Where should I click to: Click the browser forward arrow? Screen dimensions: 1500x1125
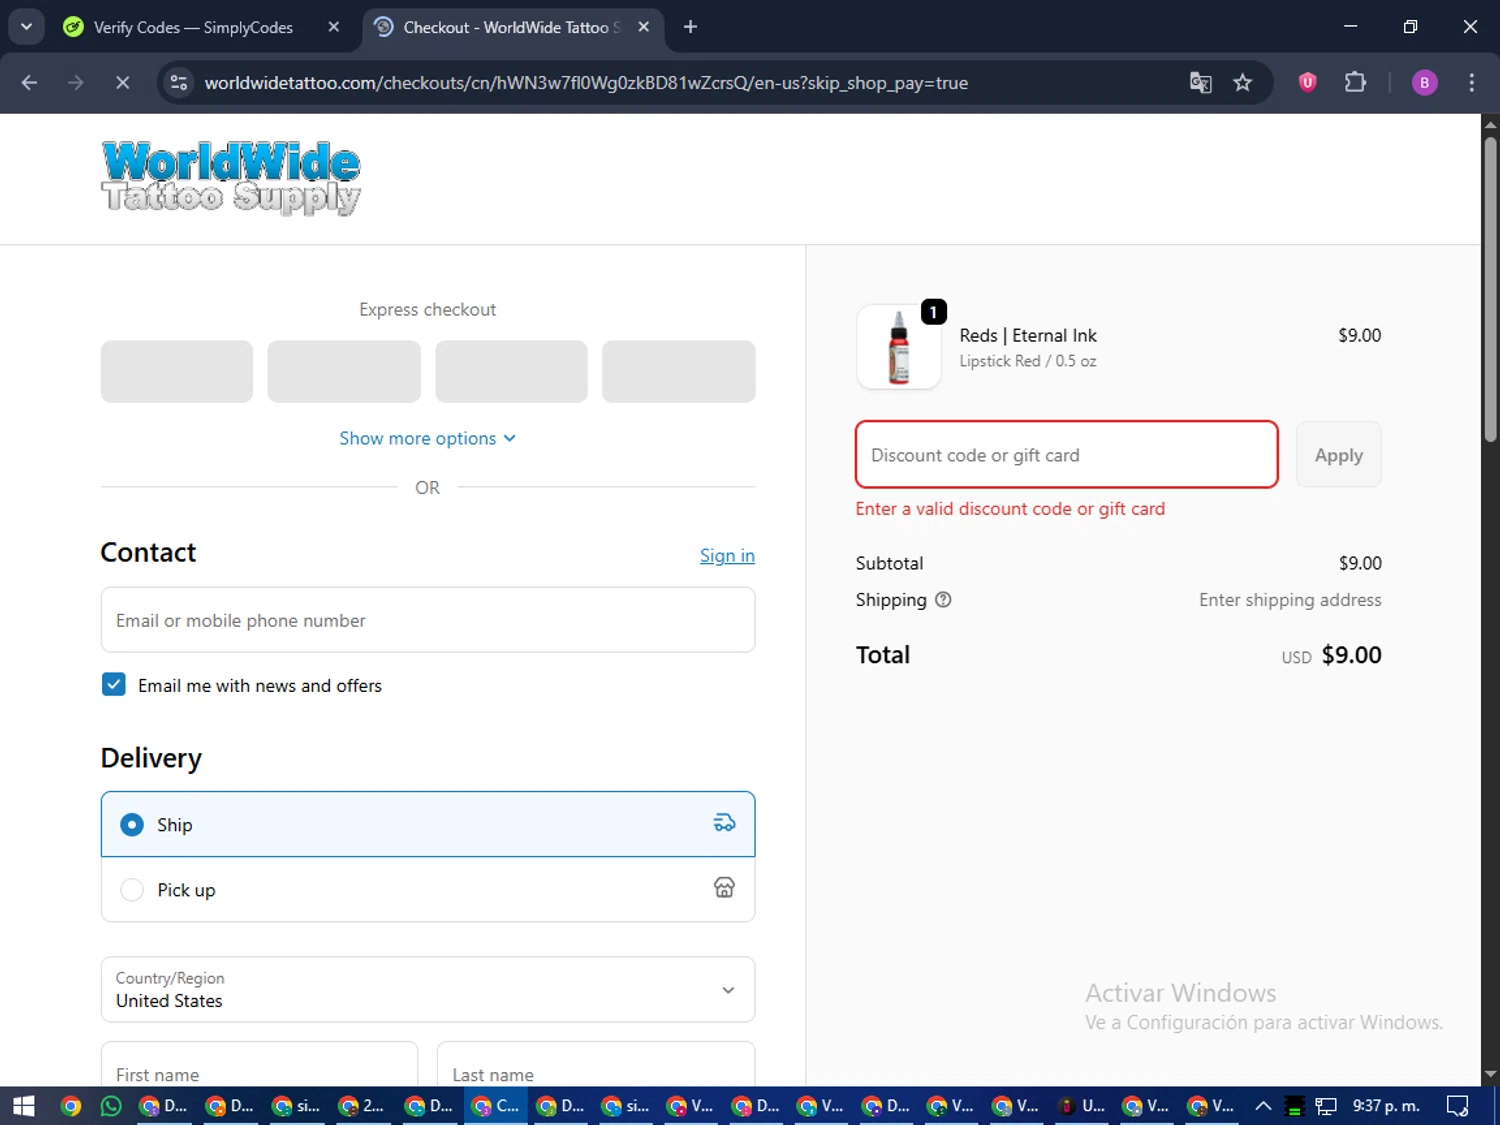click(x=76, y=83)
